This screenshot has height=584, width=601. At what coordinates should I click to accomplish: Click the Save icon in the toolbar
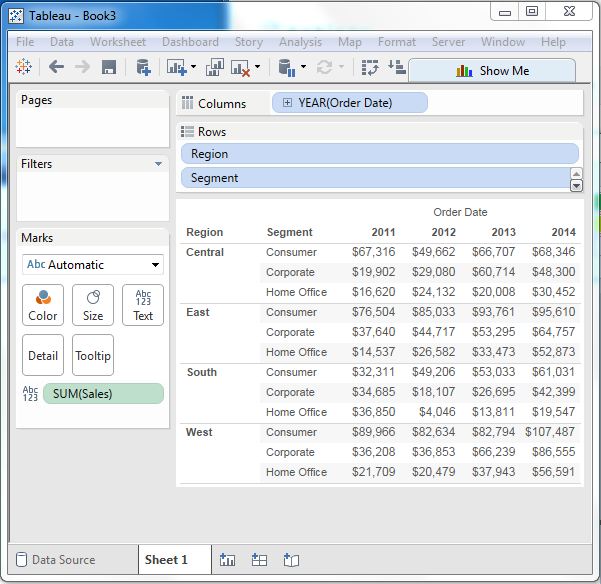109,67
